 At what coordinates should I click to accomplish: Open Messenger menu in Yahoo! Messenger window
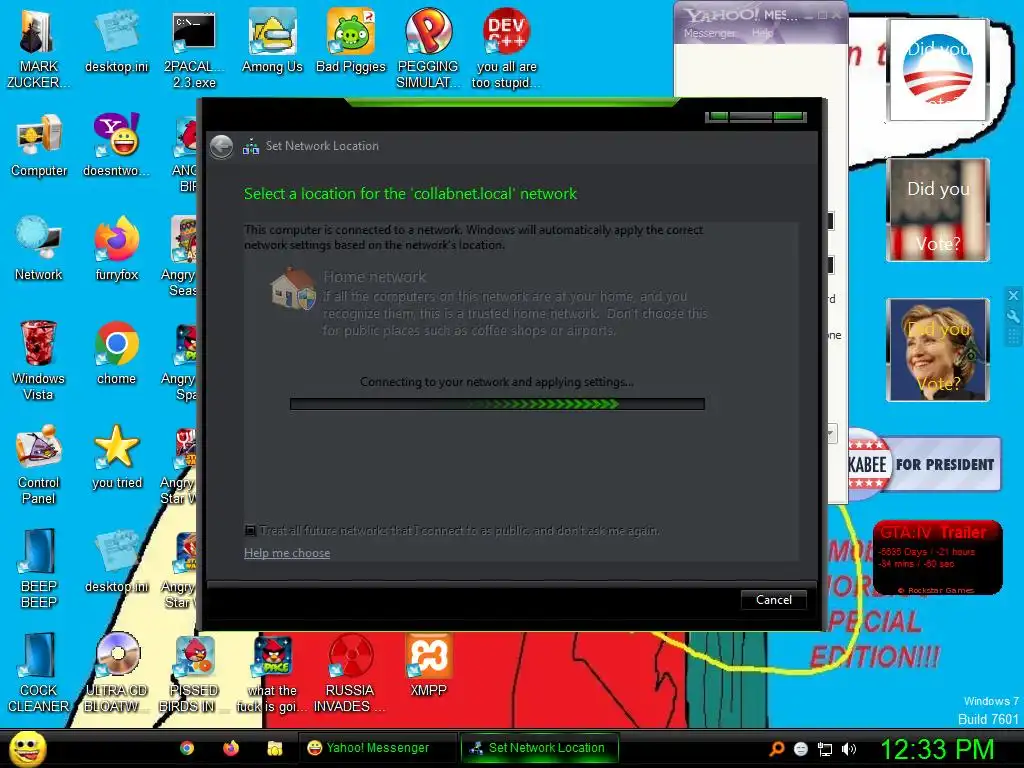709,33
